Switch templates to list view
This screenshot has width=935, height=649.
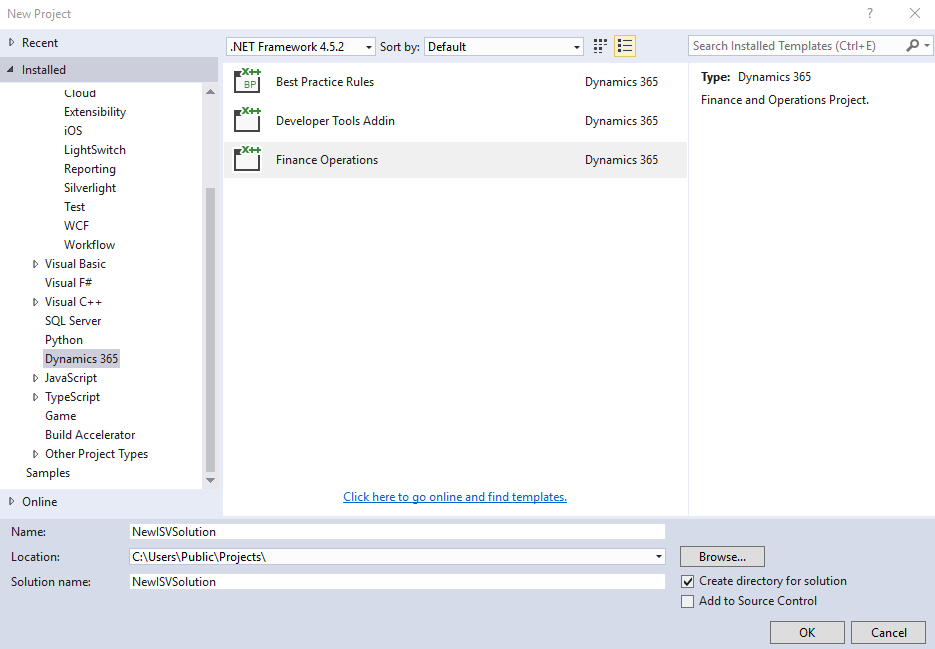click(x=625, y=45)
